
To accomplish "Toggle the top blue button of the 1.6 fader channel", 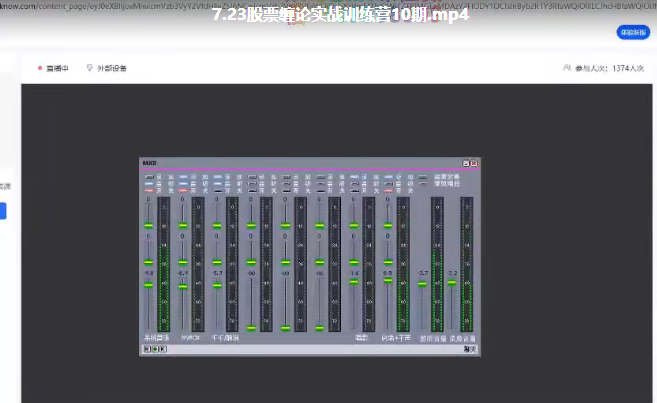I will click(x=354, y=177).
